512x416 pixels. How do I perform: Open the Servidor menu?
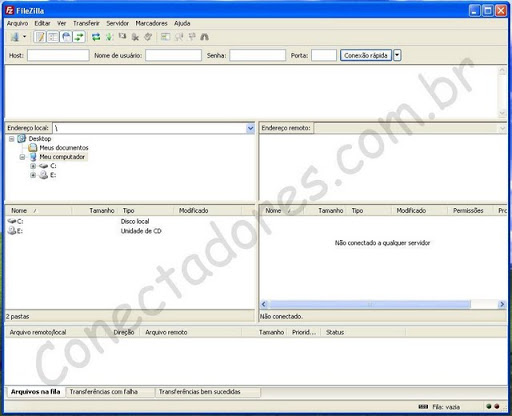[x=117, y=23]
